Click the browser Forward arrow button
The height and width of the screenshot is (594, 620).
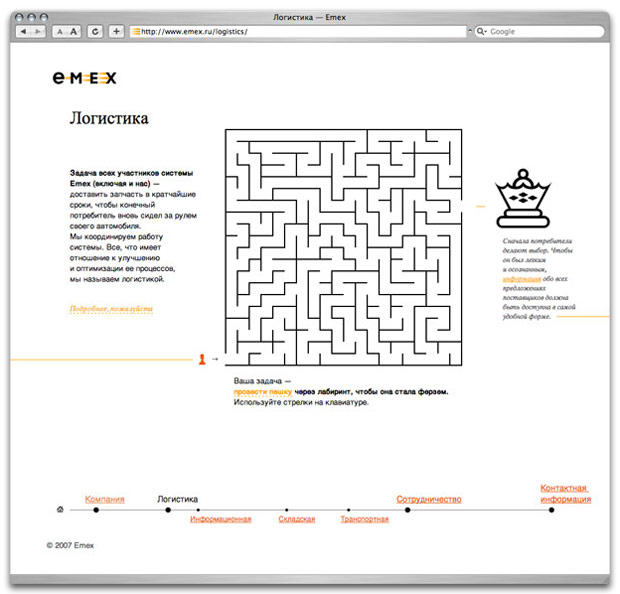(x=39, y=32)
